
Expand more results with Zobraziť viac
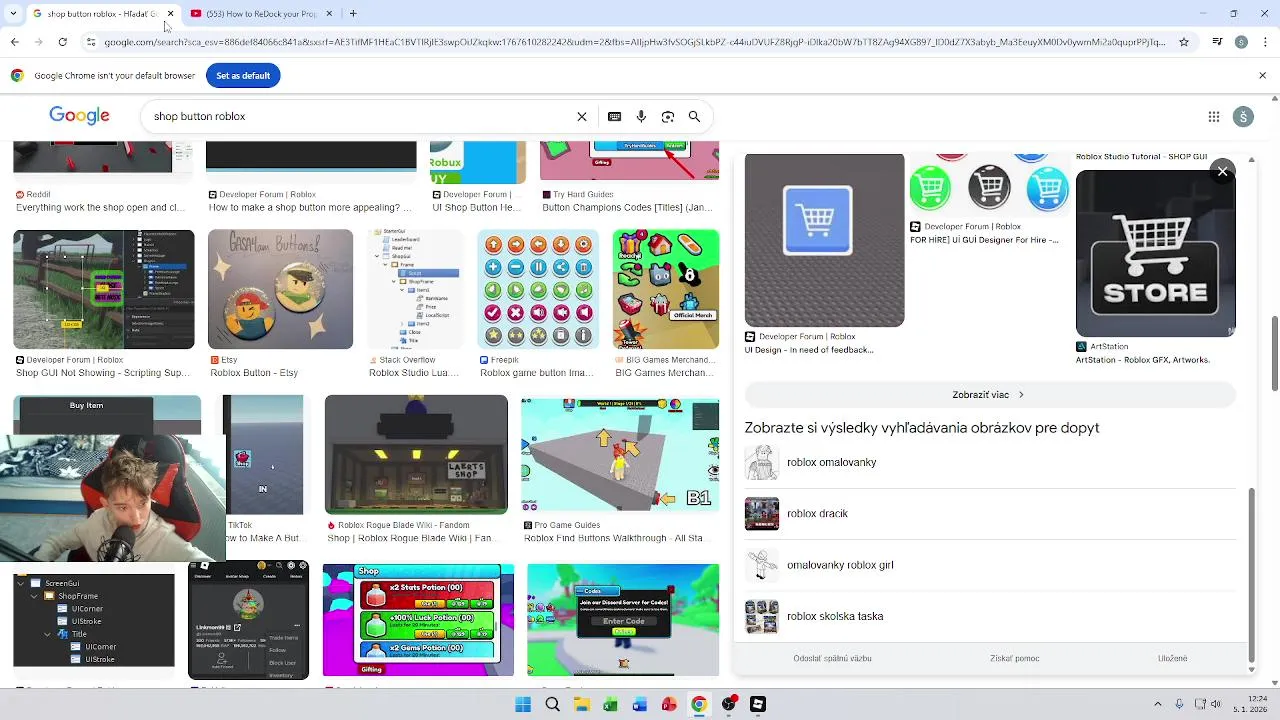coord(990,395)
